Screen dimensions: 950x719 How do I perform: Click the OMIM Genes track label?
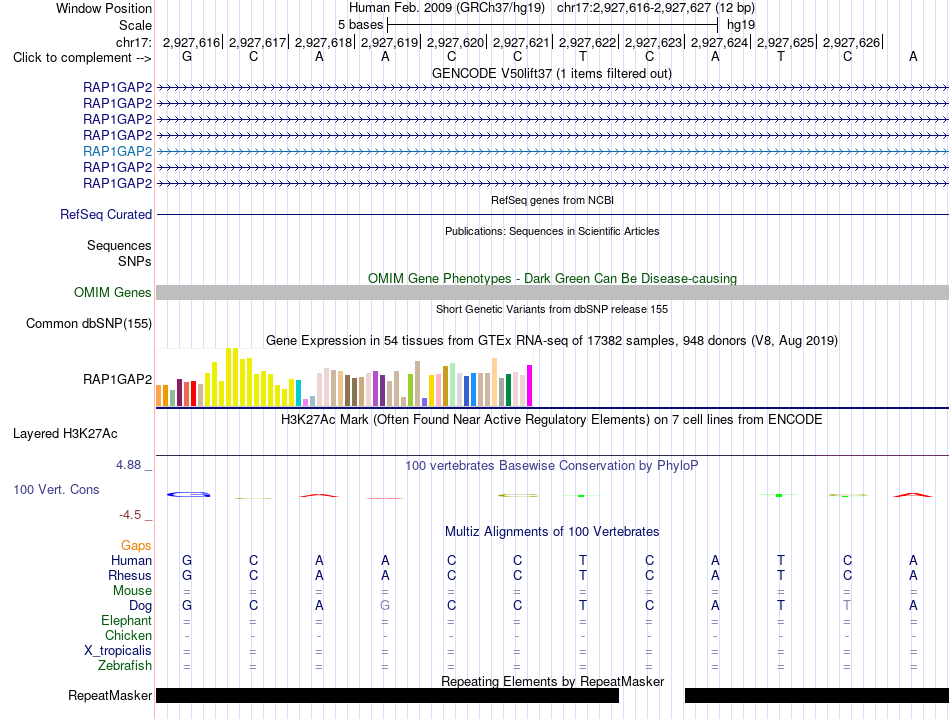(x=113, y=293)
